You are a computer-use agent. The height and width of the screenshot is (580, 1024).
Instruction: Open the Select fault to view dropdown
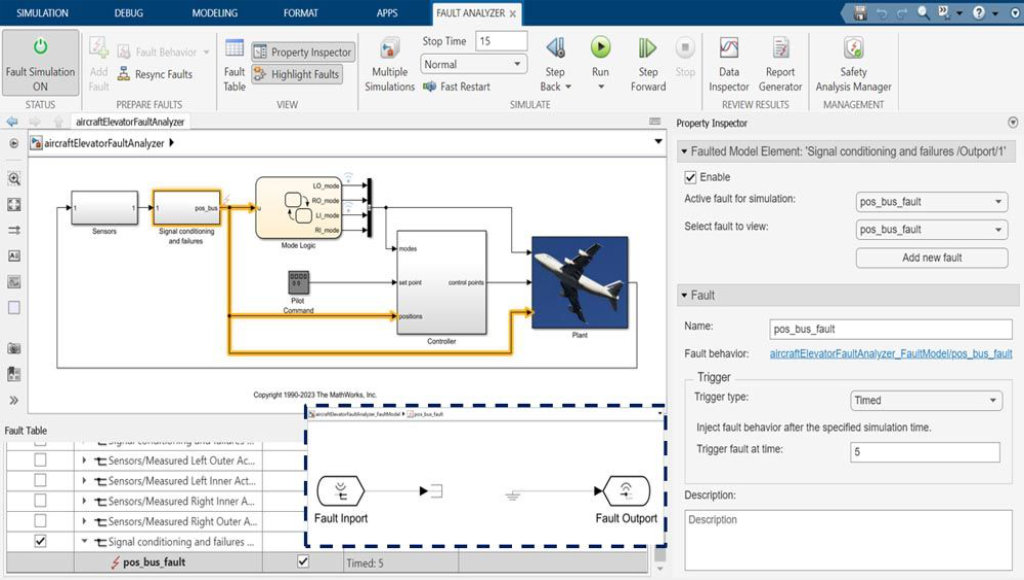[x=931, y=229]
